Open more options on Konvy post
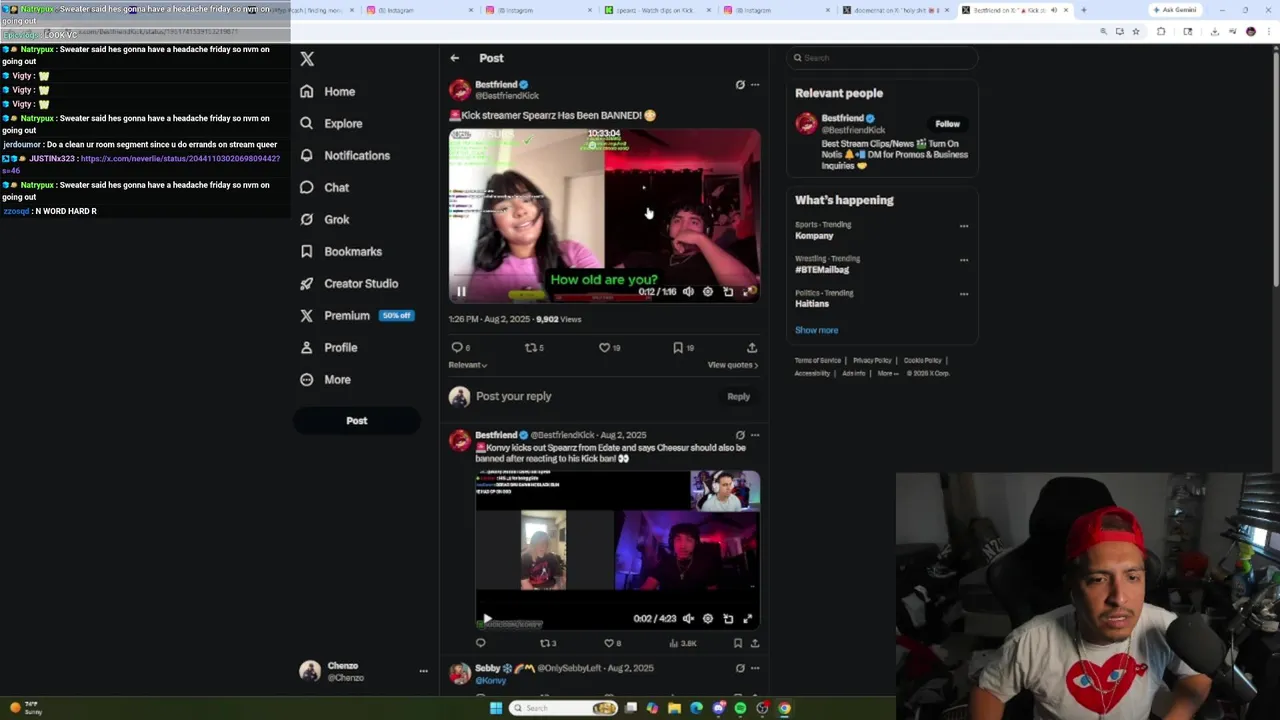 755,435
